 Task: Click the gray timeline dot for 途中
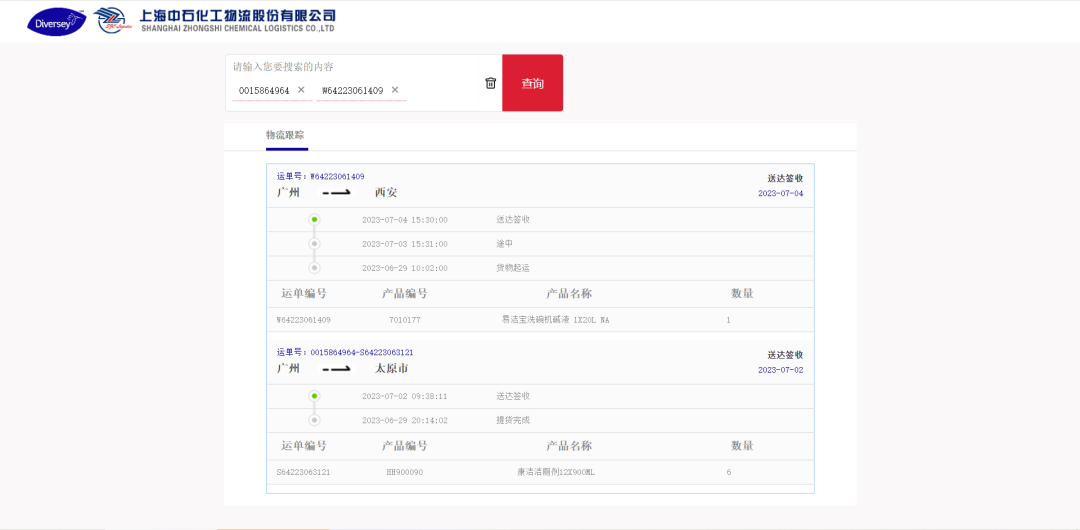click(314, 243)
